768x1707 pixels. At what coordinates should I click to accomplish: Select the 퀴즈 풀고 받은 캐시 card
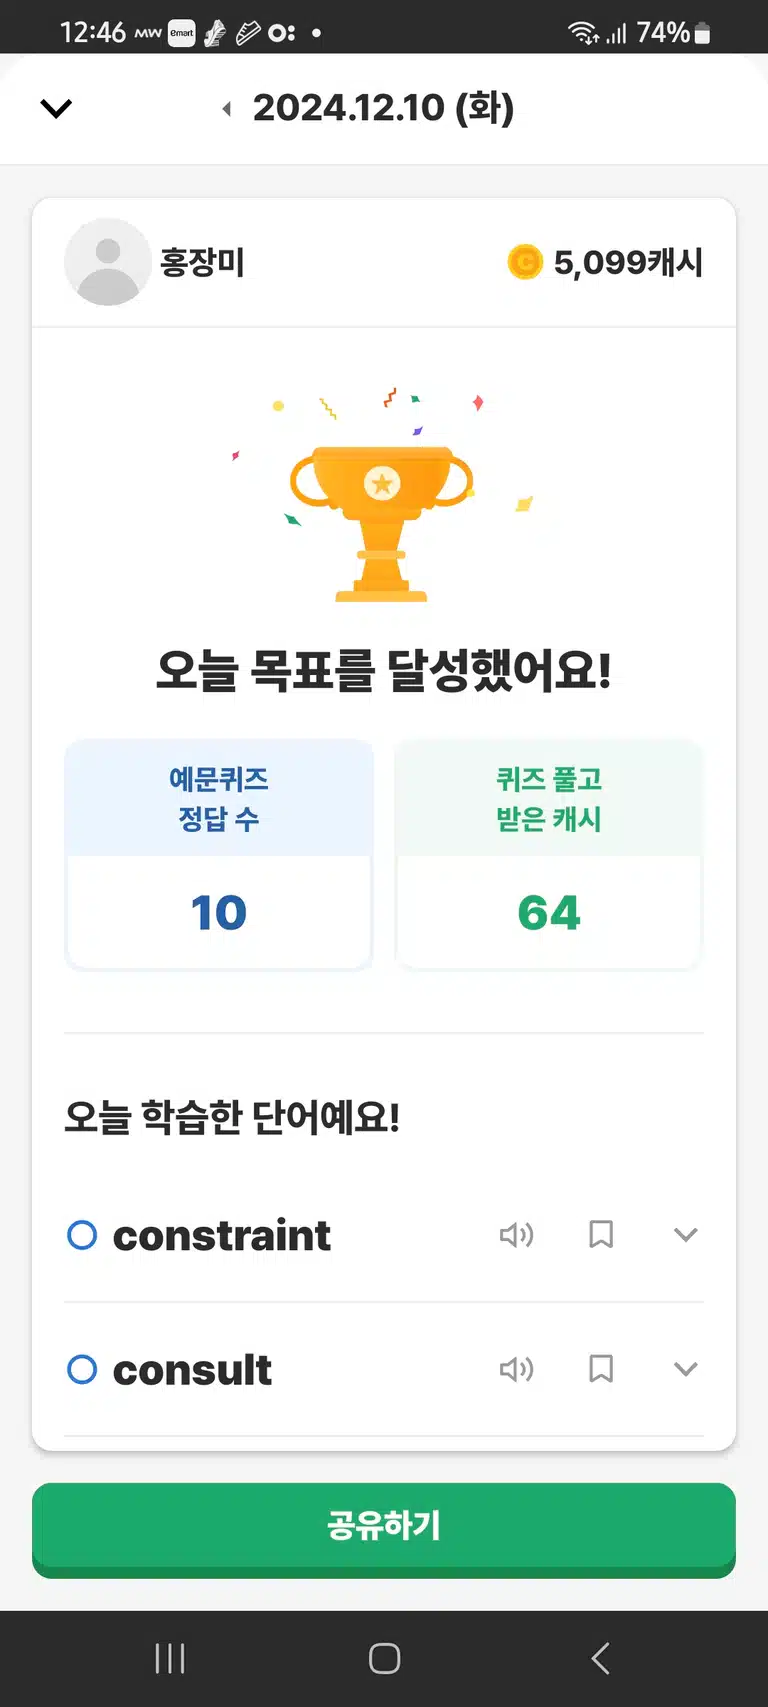[549, 855]
